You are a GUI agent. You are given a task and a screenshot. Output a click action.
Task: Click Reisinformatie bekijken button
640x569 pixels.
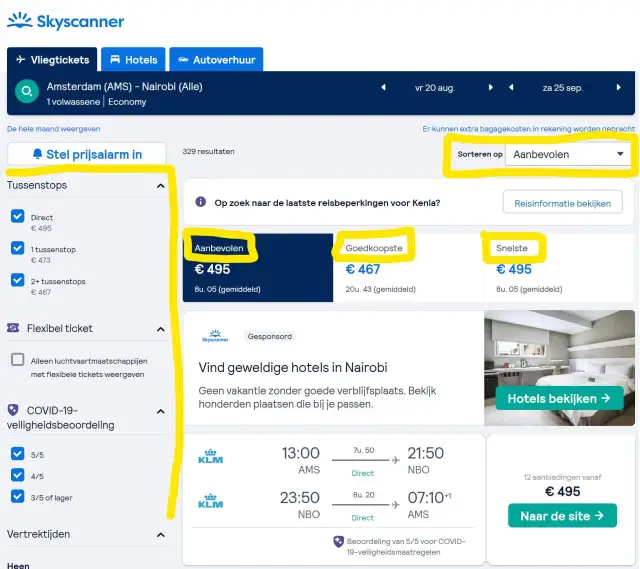(562, 203)
